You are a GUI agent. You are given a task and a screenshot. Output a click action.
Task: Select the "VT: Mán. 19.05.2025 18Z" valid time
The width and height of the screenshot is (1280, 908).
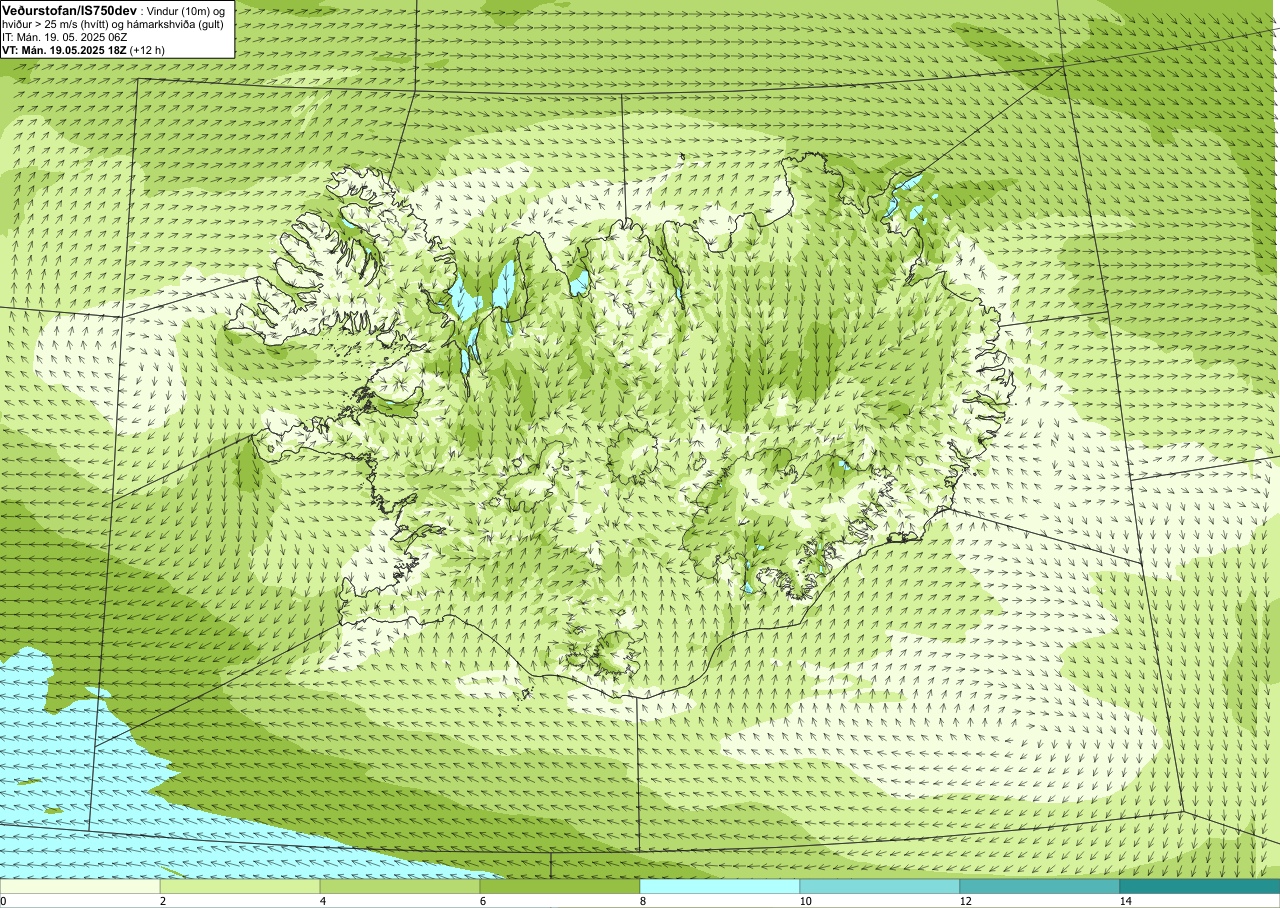64,50
